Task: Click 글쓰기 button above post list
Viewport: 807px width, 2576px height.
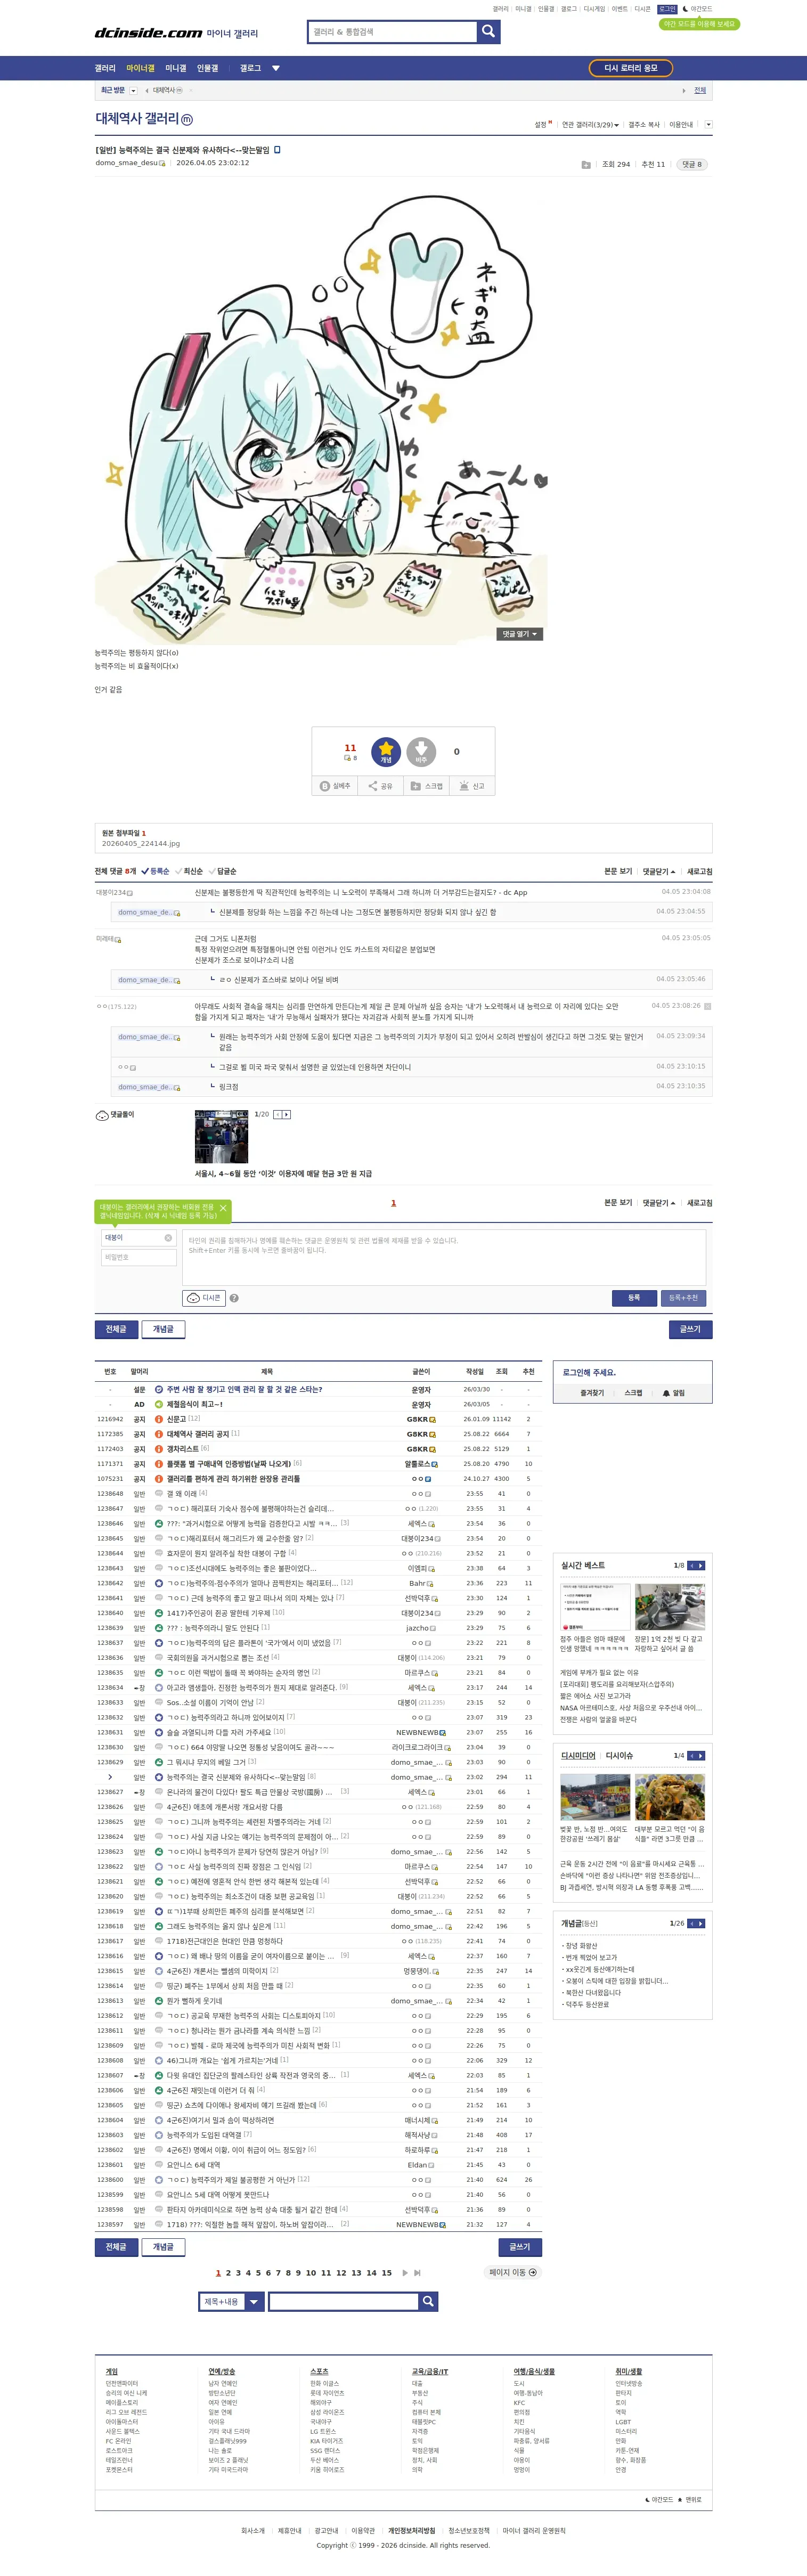Action: [690, 1329]
